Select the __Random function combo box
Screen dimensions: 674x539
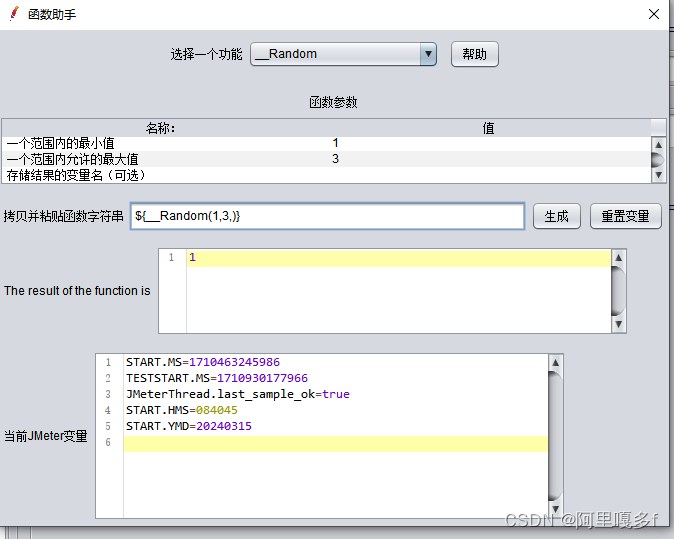pos(343,54)
